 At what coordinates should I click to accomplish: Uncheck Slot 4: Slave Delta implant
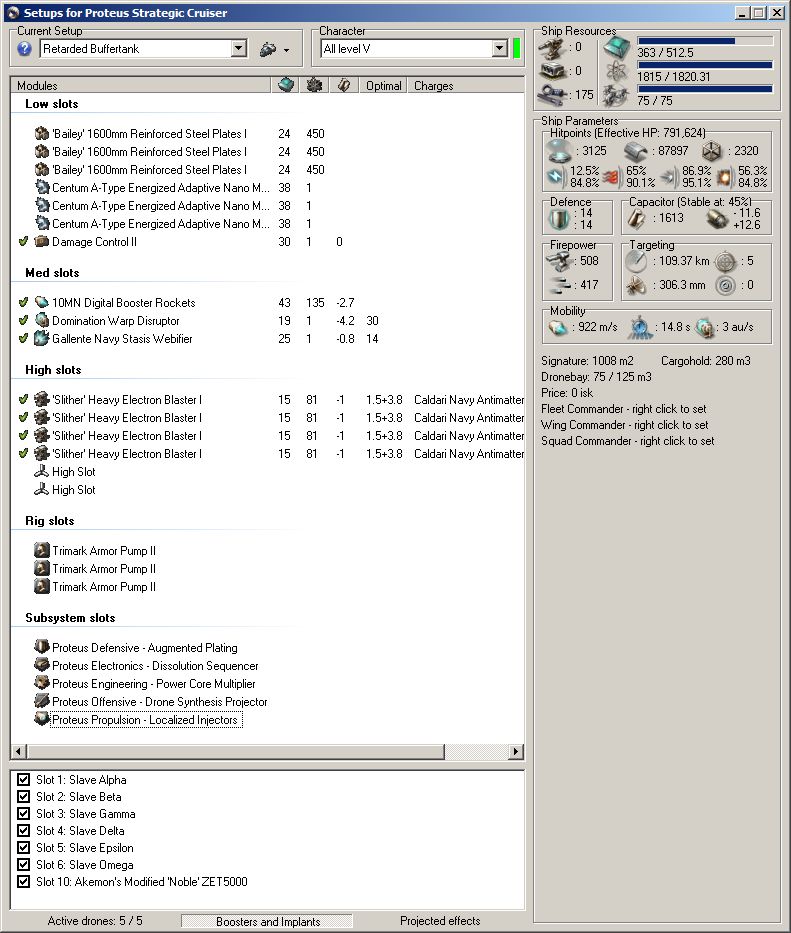click(24, 830)
